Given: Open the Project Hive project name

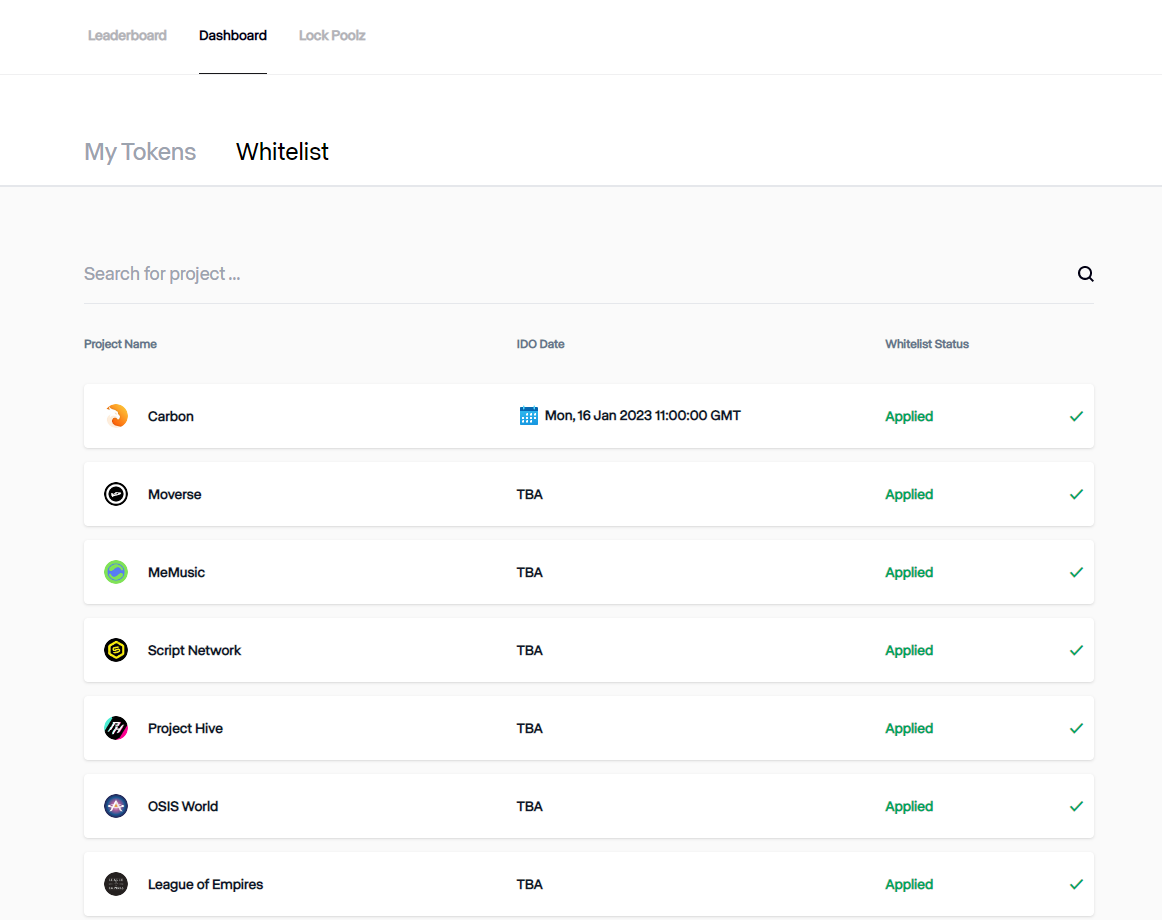Looking at the screenshot, I should tap(185, 728).
